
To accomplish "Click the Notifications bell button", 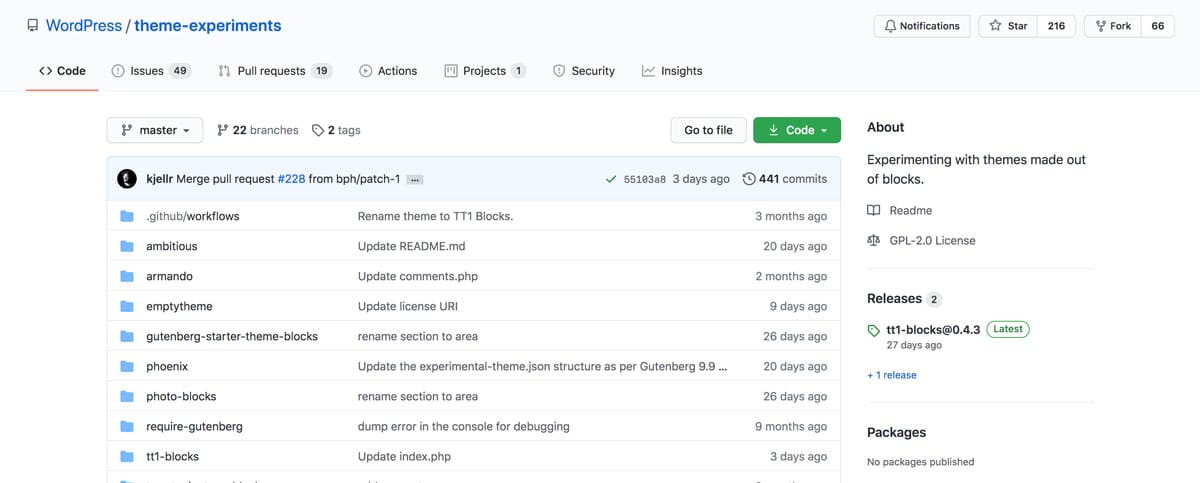I will [922, 26].
